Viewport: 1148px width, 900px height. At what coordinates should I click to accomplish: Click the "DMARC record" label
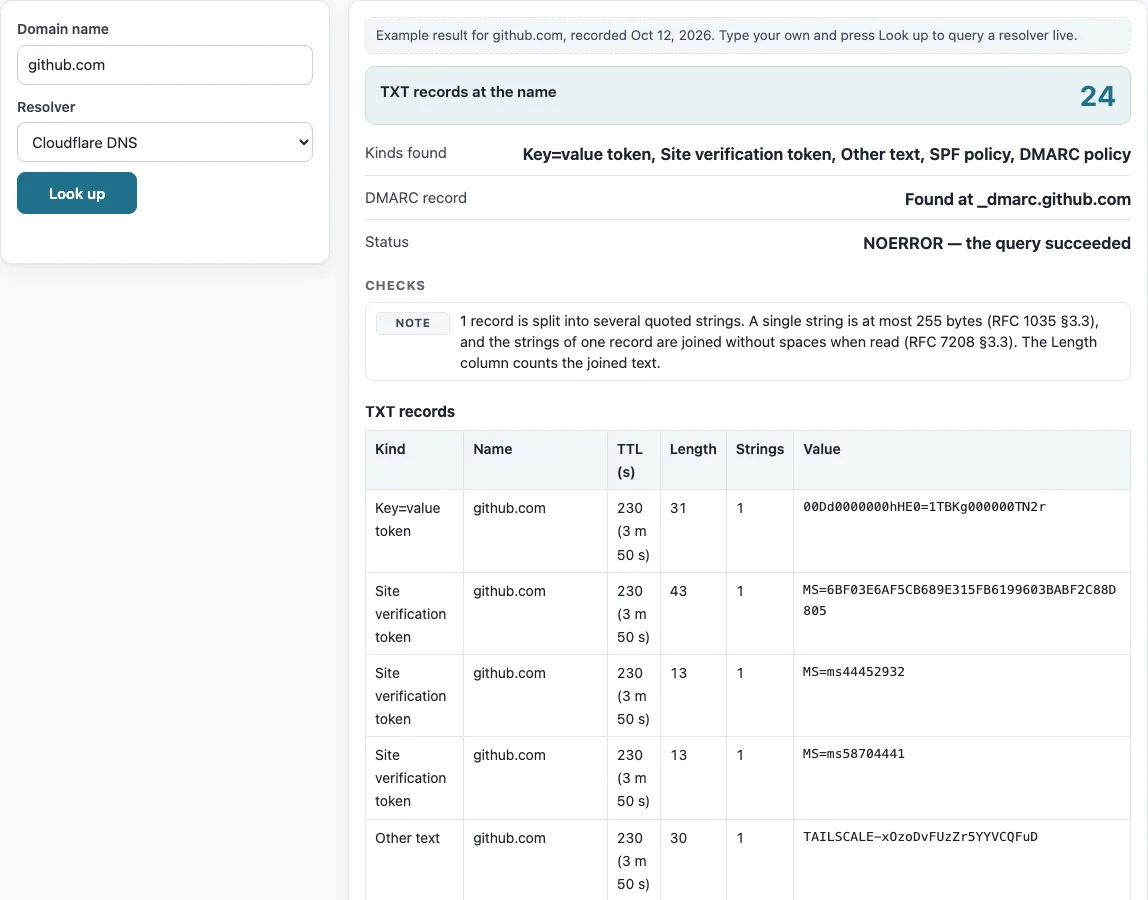point(416,198)
